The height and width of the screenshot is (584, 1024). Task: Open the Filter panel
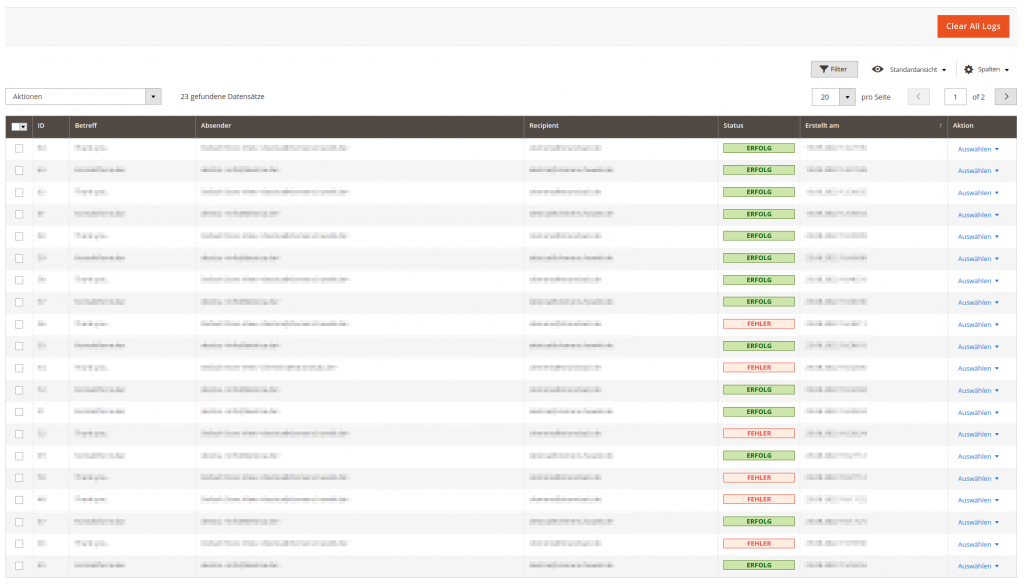click(833, 69)
